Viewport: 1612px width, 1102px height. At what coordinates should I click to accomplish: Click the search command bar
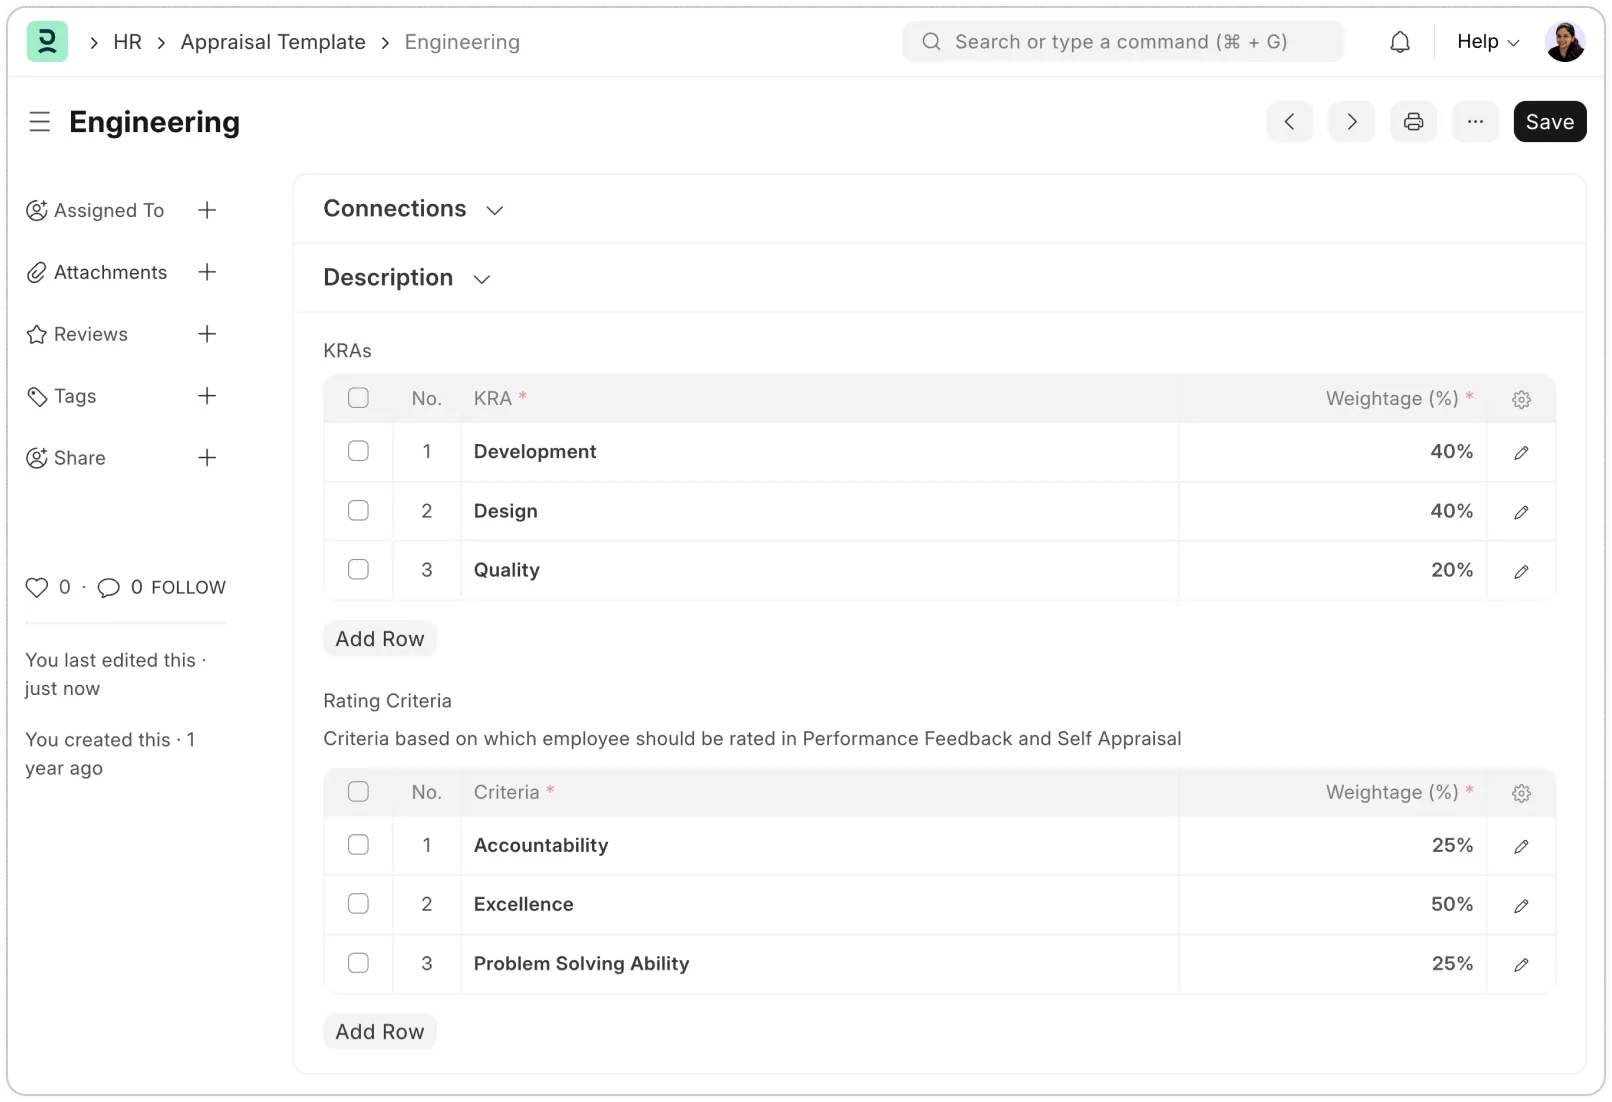[x=1122, y=41]
